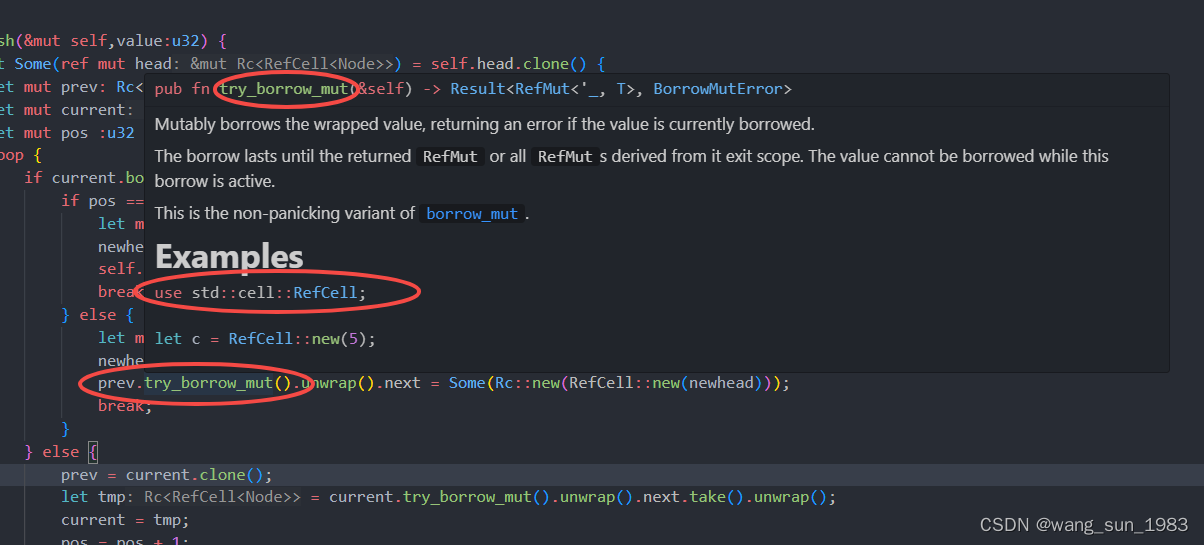This screenshot has width=1204, height=545.
Task: Open the borrow_mut link in the hover tooltip
Action: (472, 214)
